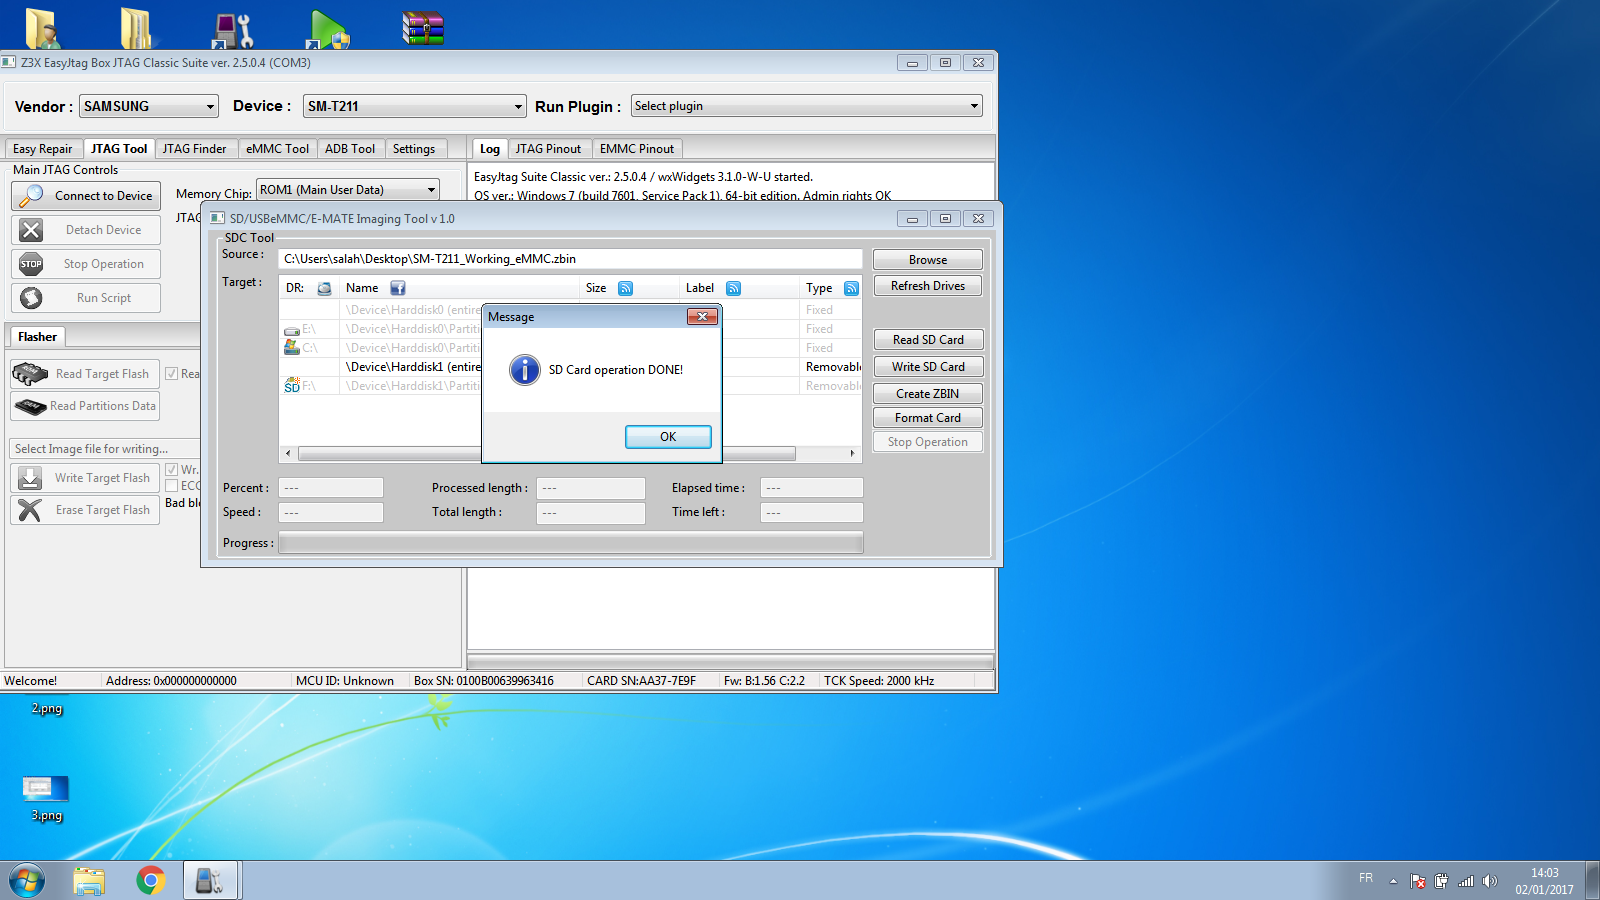Click the Connect to Device button
The height and width of the screenshot is (900, 1600).
[x=86, y=196]
